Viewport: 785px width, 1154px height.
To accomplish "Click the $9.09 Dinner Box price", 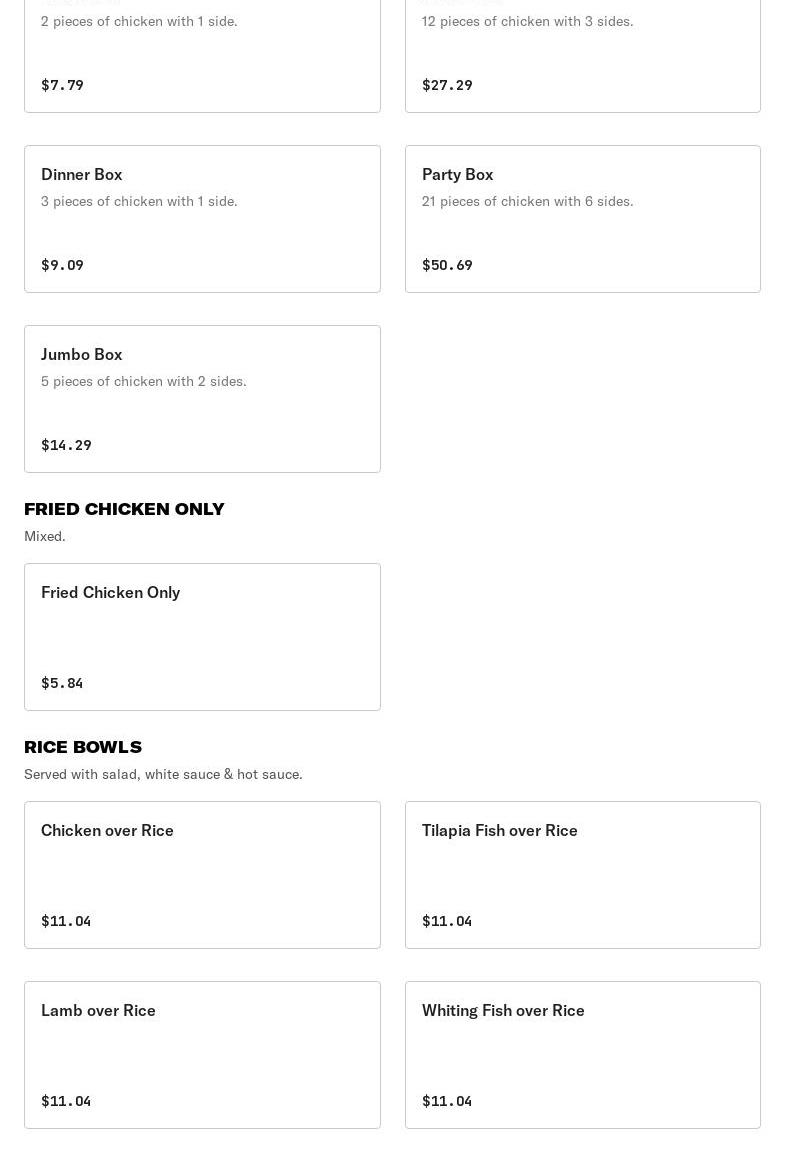I will [x=62, y=265].
